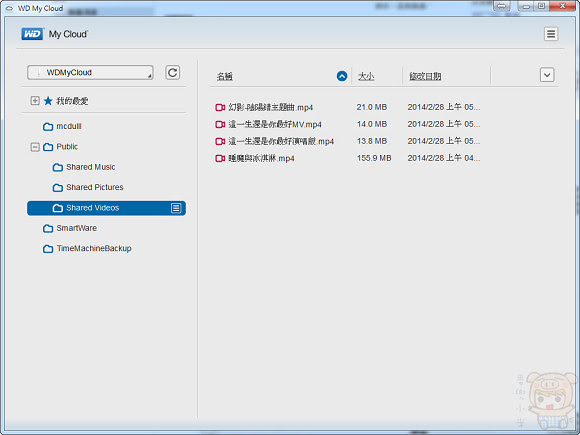Toggle sort direction arrow in name column

tap(342, 76)
